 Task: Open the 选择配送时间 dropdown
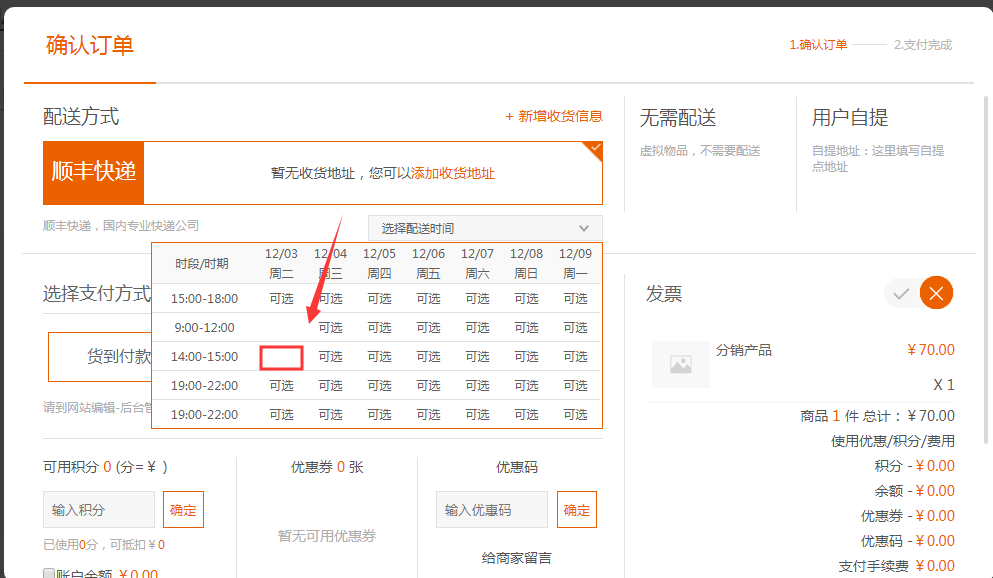(485, 228)
